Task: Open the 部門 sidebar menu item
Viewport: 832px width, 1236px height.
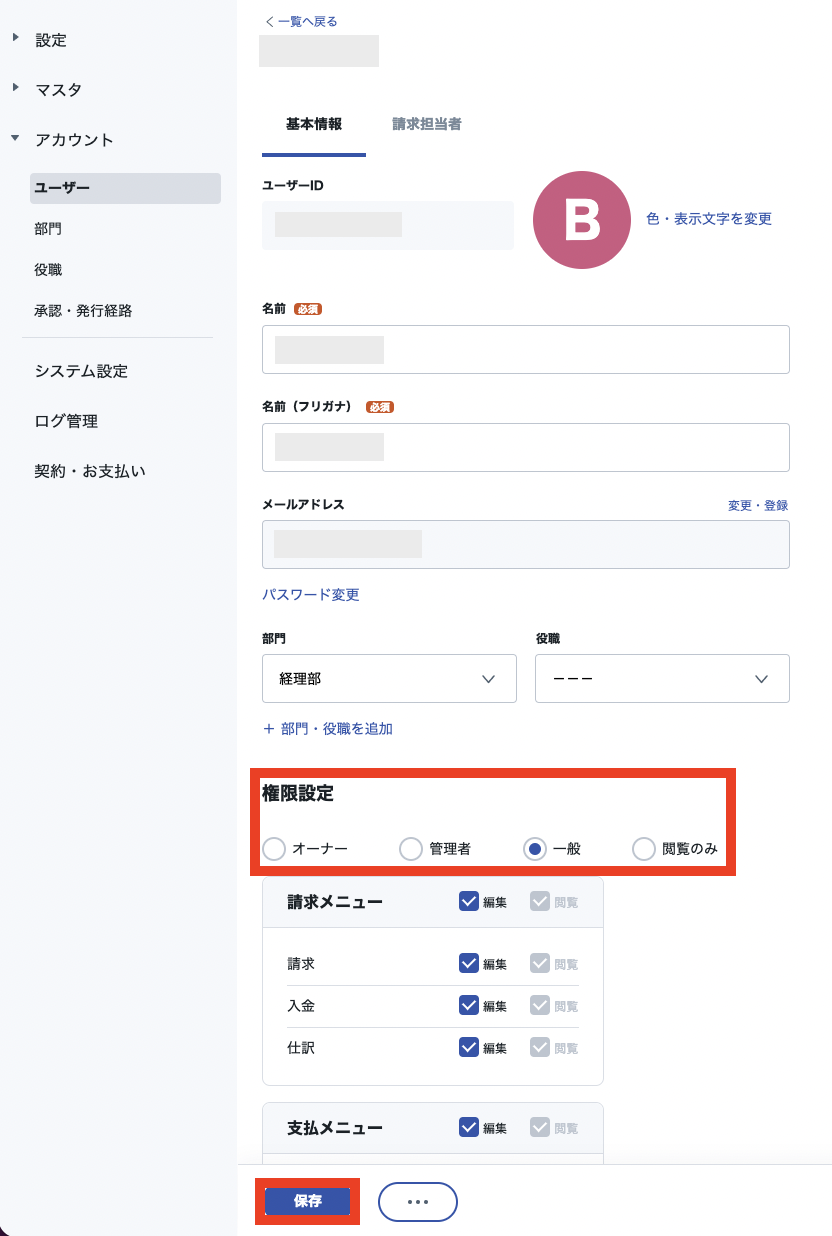Action: (x=48, y=229)
